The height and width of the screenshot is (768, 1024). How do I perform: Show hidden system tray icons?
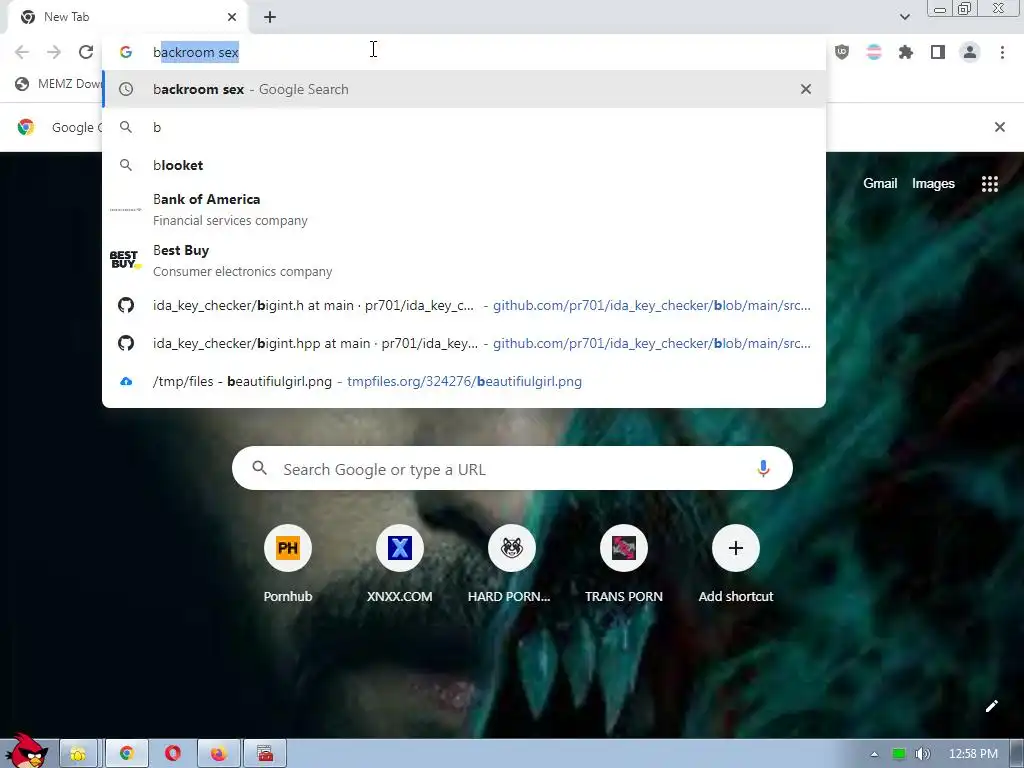click(x=874, y=754)
